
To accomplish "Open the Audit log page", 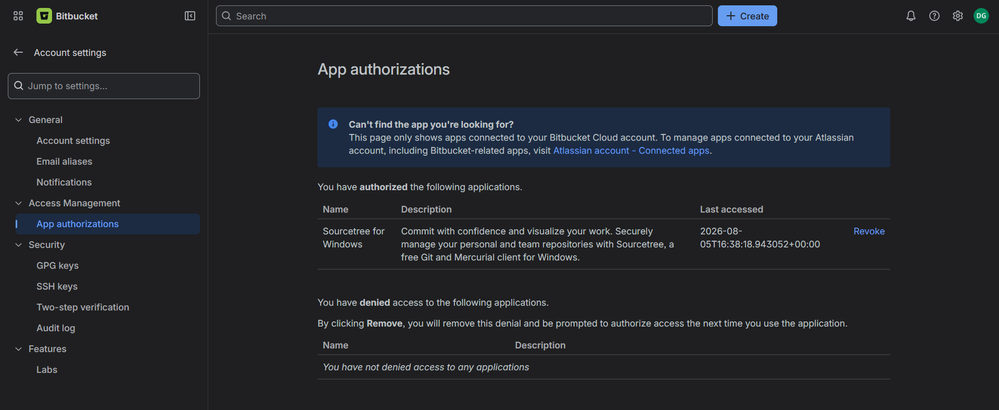I will pos(55,329).
